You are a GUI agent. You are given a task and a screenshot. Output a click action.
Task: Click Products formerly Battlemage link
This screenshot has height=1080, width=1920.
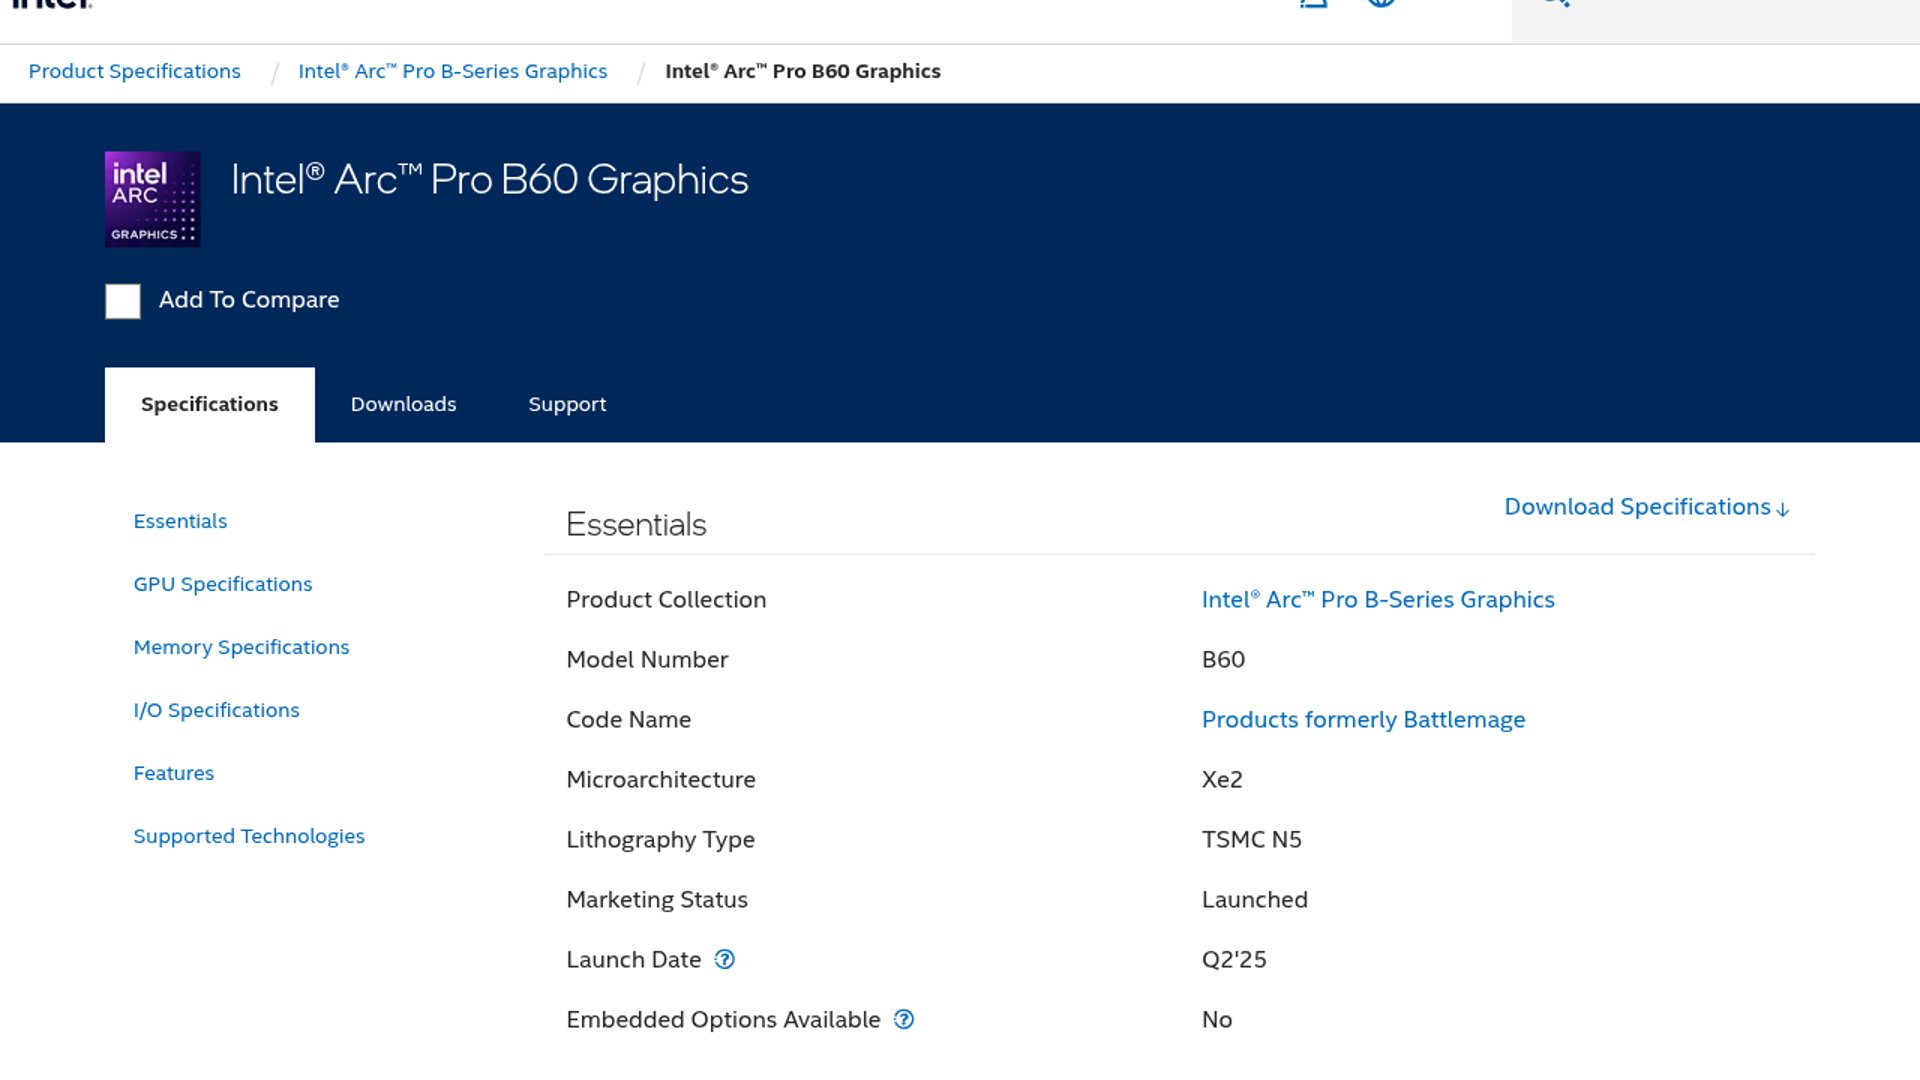(1363, 720)
